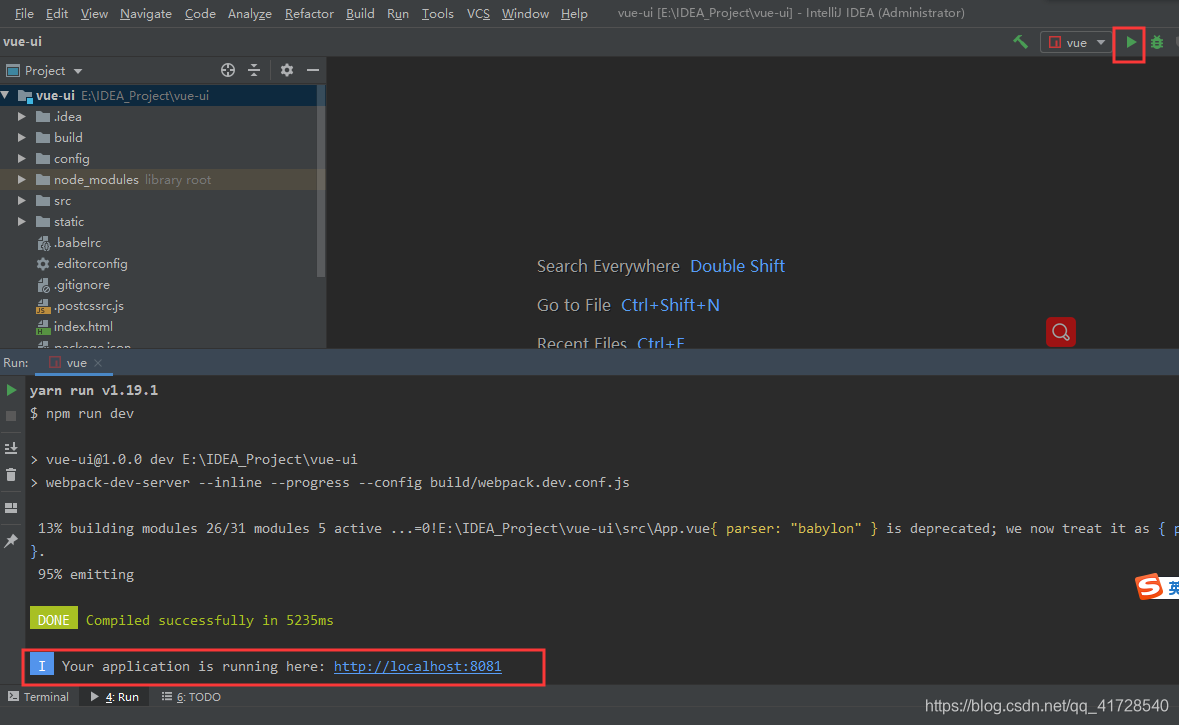Select the .postcssrc.js file
Viewport: 1179px width, 725px height.
(x=88, y=305)
